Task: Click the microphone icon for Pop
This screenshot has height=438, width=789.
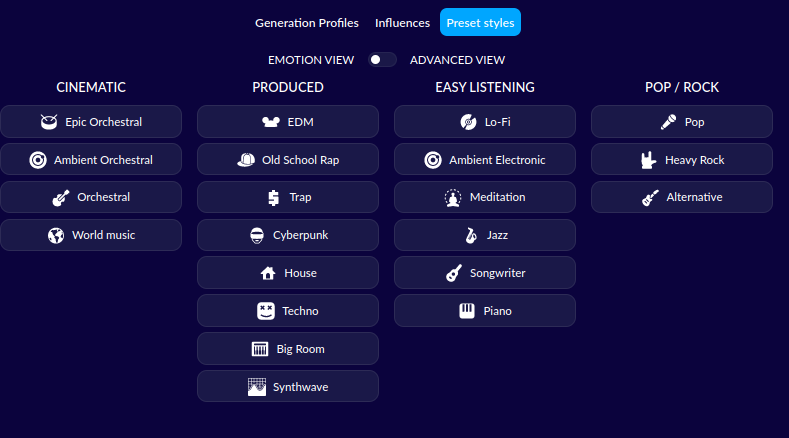Action: point(668,122)
